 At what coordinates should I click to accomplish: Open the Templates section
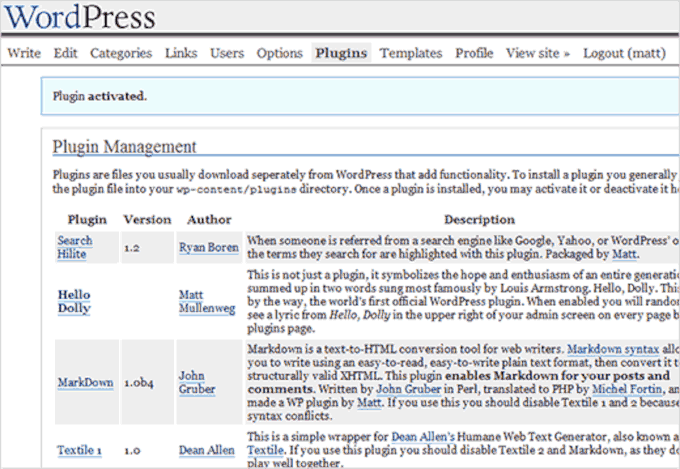coord(411,53)
